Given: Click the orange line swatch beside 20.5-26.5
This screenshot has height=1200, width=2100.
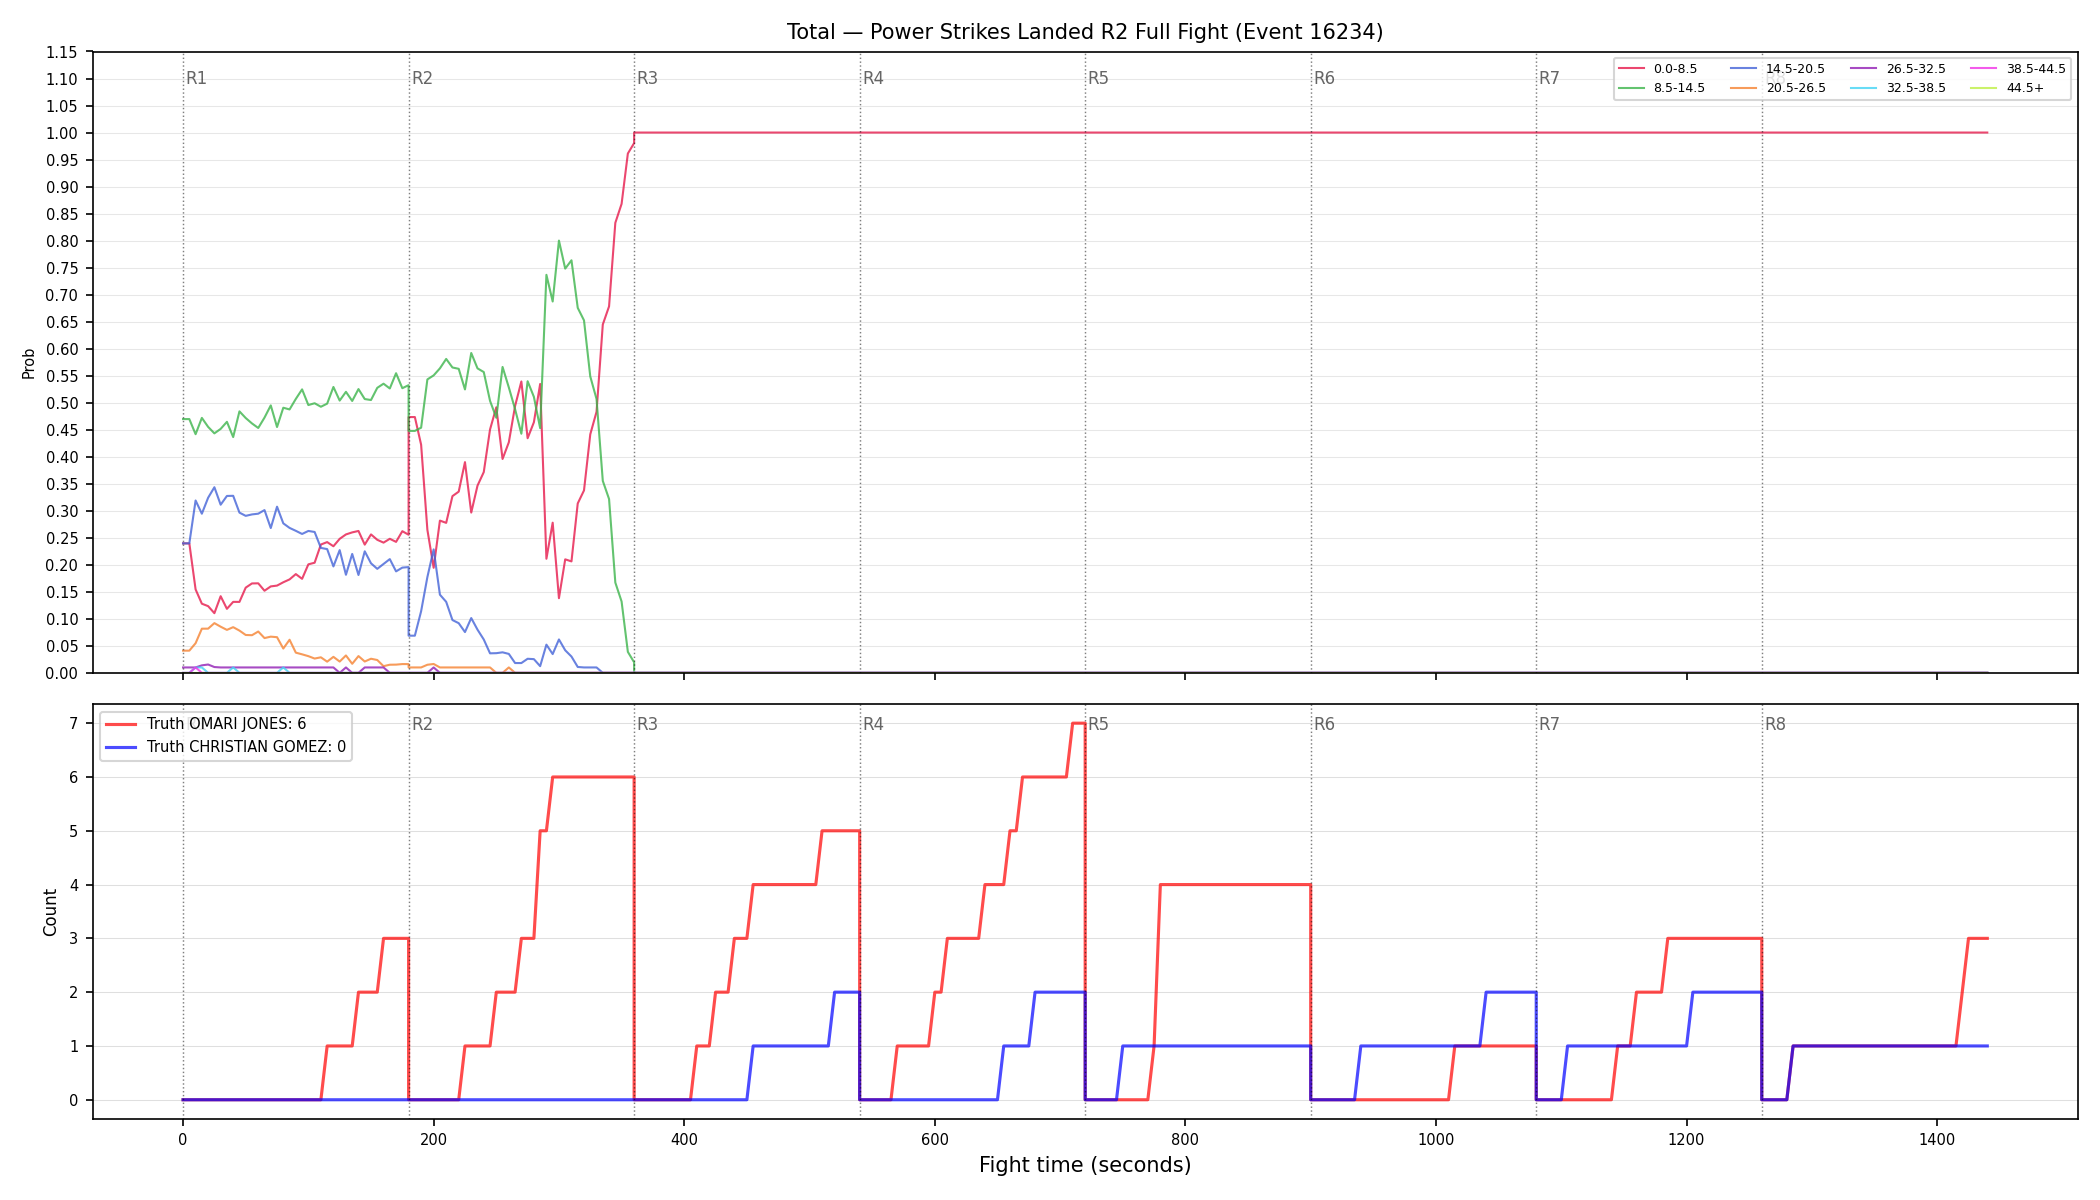Looking at the screenshot, I should (1744, 88).
